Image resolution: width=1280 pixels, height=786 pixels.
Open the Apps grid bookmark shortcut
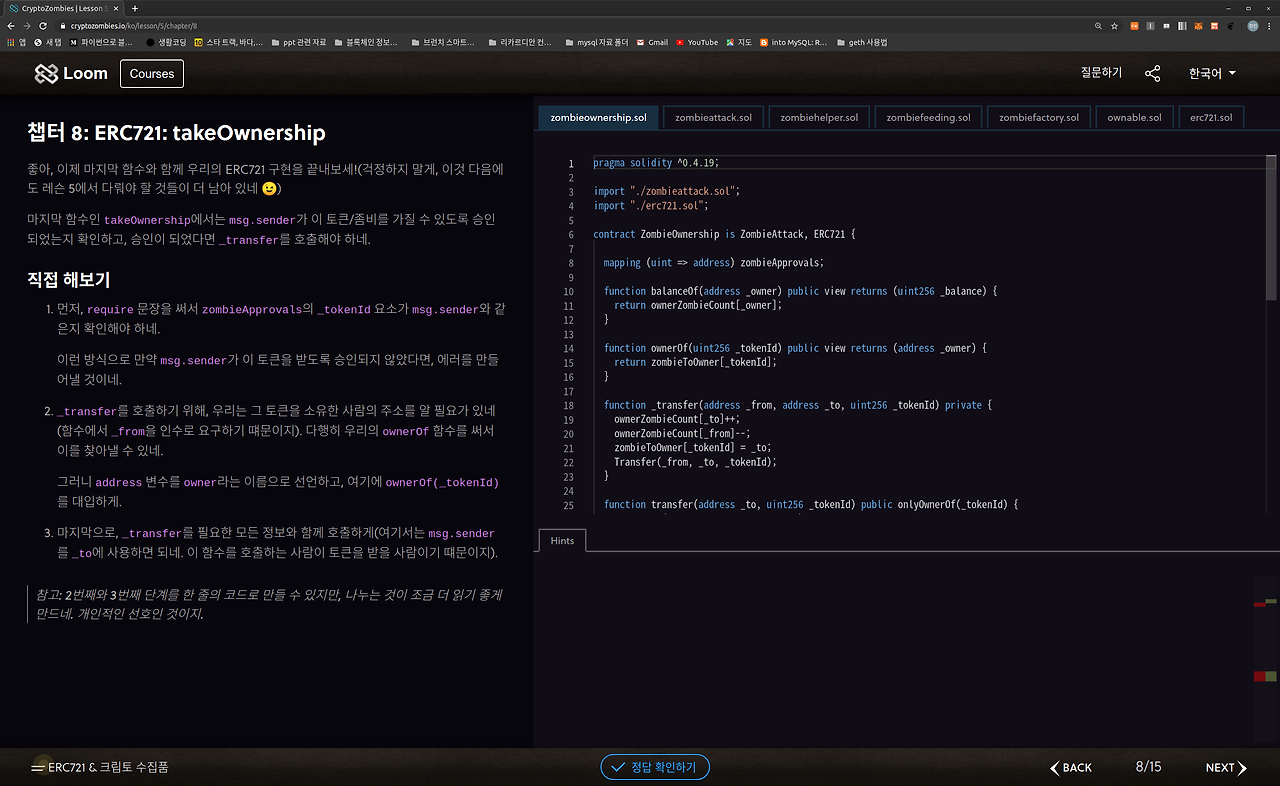[15, 42]
